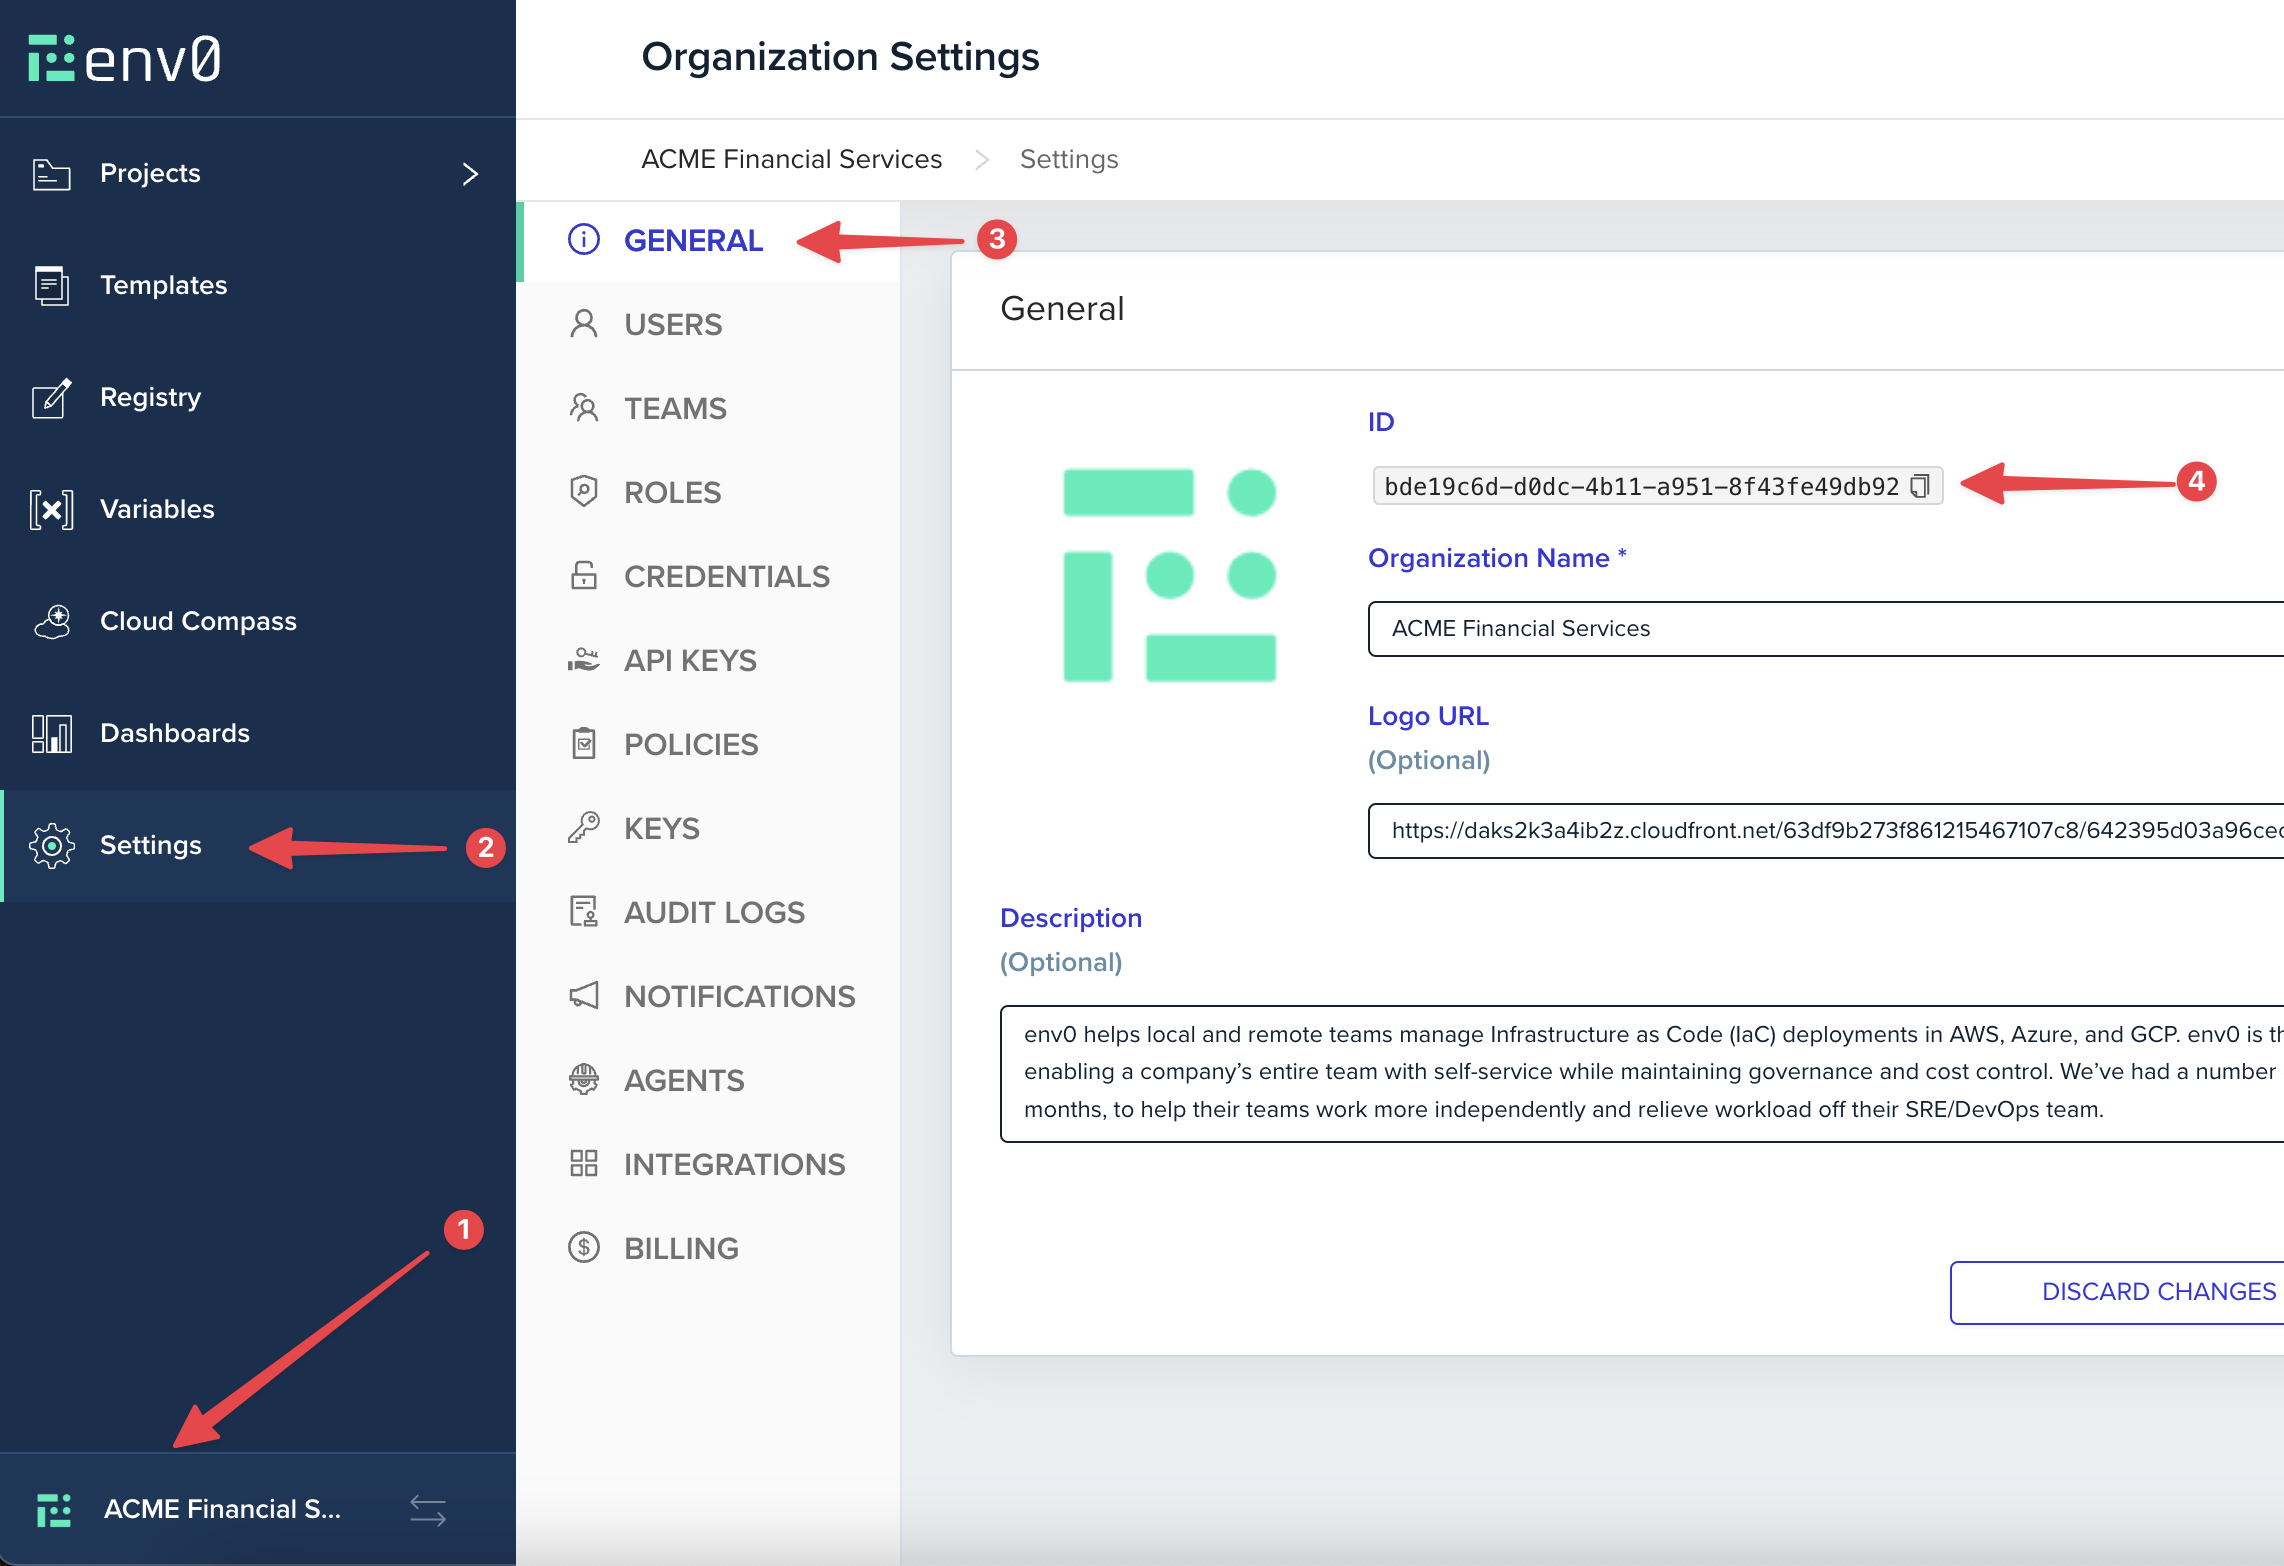
Task: Switch organization using swap arrows icon
Action: (x=428, y=1509)
